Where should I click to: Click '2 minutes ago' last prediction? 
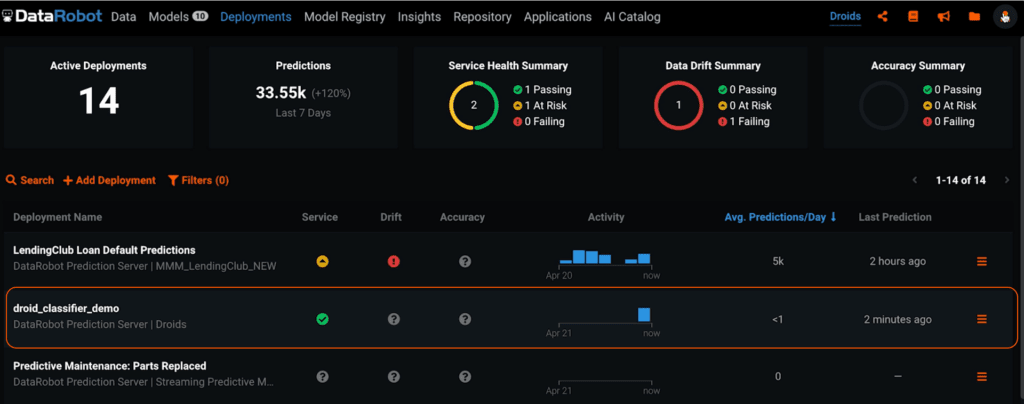[897, 319]
